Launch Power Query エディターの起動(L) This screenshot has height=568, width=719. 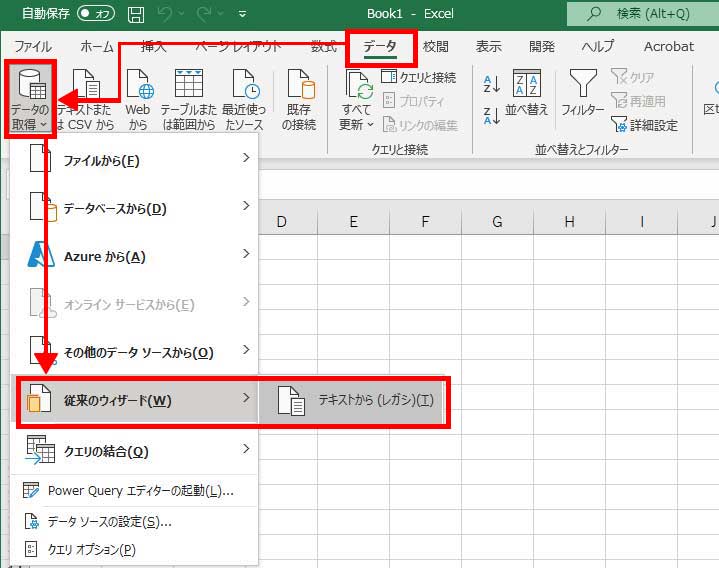point(134,491)
